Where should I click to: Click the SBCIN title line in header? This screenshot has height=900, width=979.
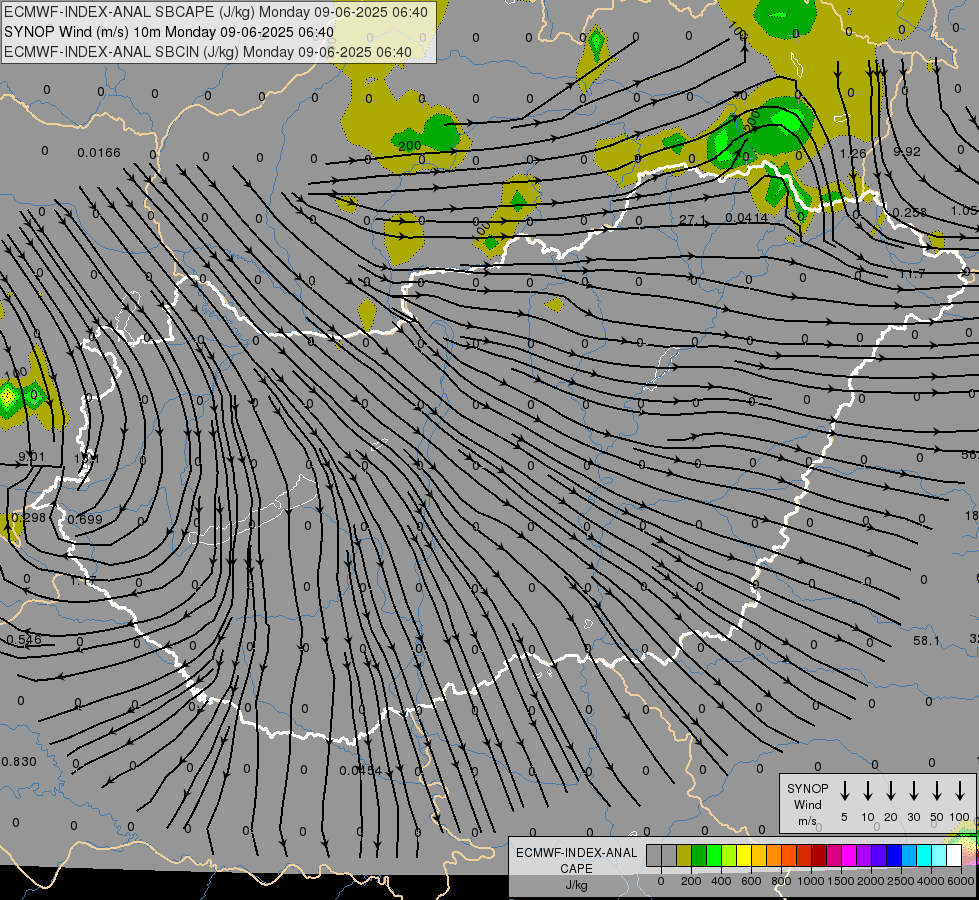[208, 52]
